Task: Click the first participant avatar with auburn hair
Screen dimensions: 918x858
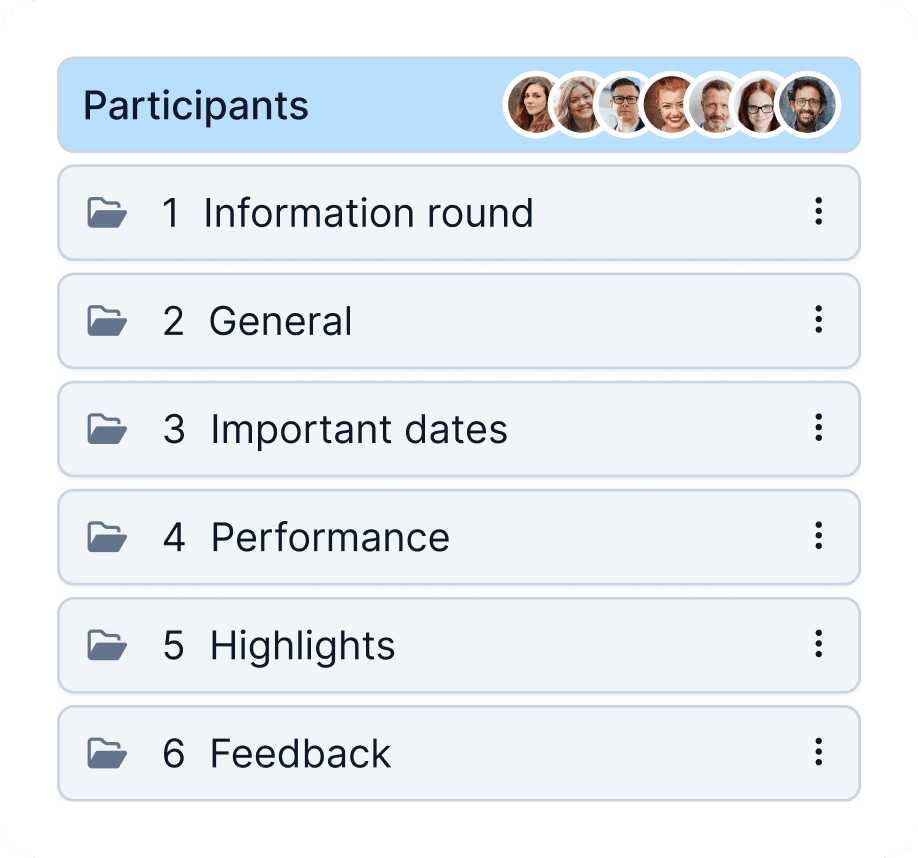Action: [532, 105]
